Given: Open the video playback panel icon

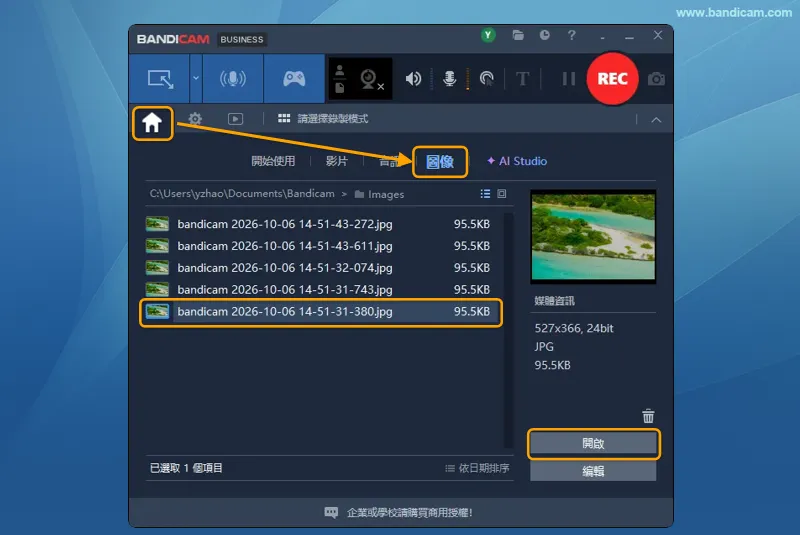Looking at the screenshot, I should [235, 119].
